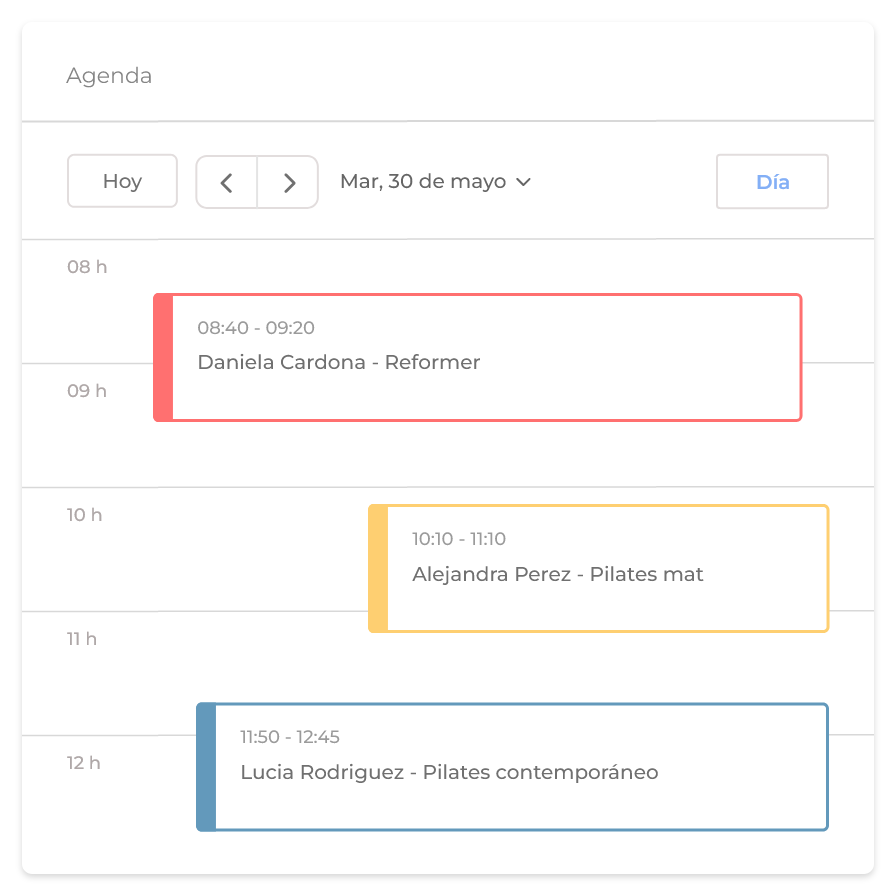The width and height of the screenshot is (896, 896).
Task: Go to next day with right arrow
Action: pos(289,182)
